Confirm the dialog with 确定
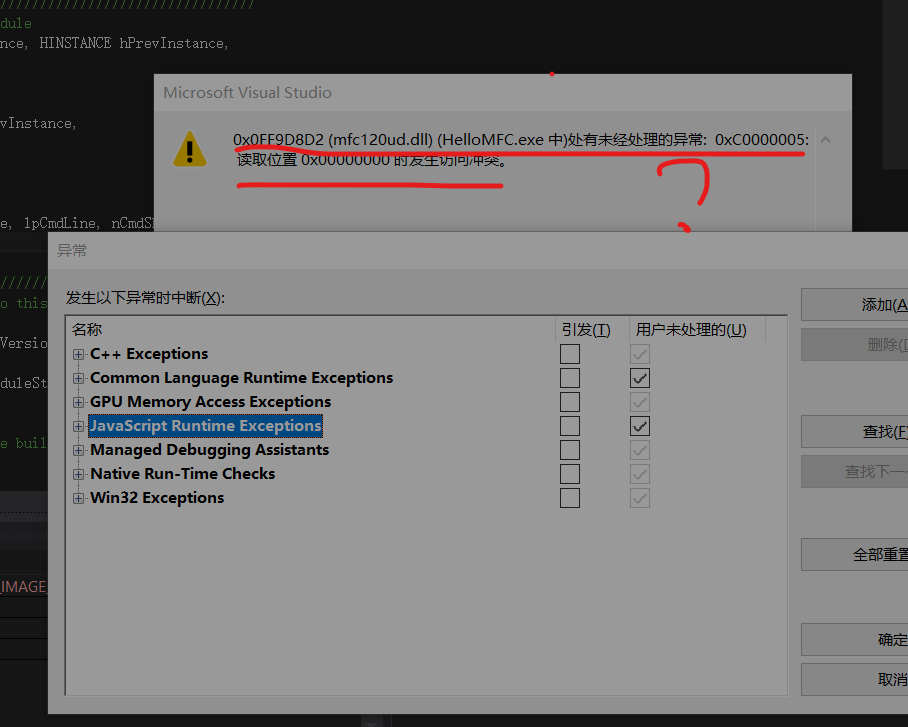The width and height of the screenshot is (908, 727). pos(855,640)
